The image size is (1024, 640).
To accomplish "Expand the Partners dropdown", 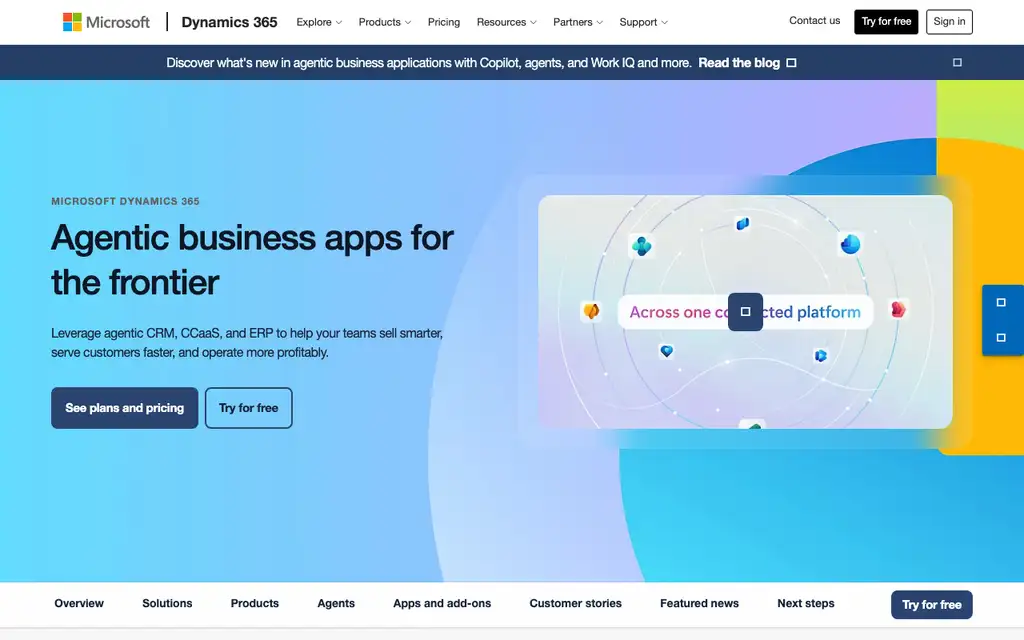I will pyautogui.click(x=577, y=22).
